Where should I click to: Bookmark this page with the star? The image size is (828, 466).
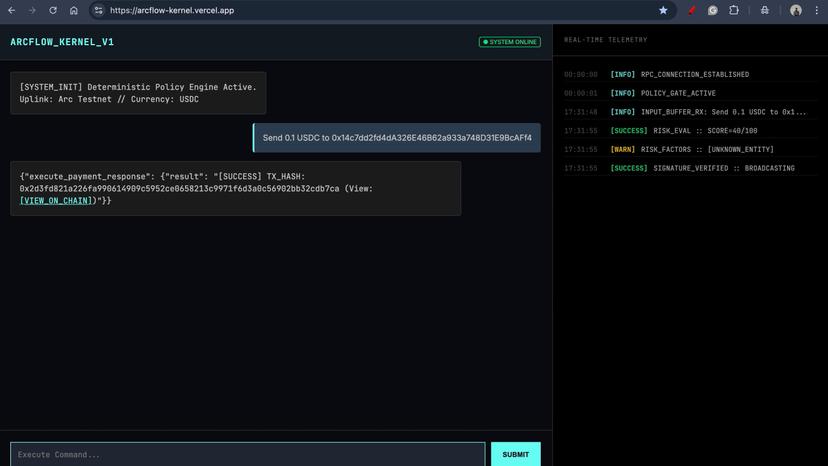(663, 11)
